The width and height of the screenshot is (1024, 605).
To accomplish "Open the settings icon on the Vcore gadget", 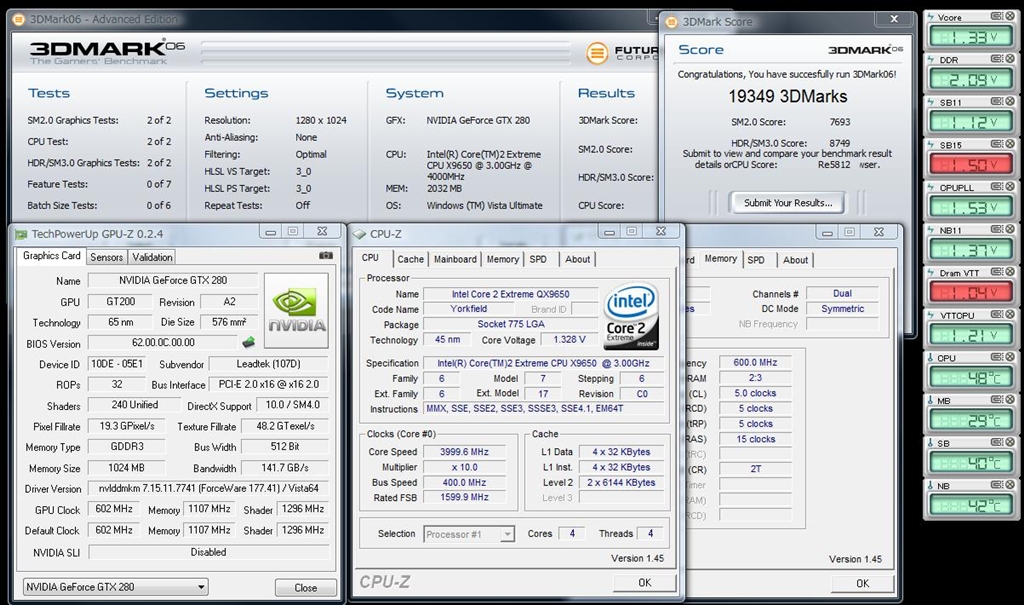I will pos(997,16).
